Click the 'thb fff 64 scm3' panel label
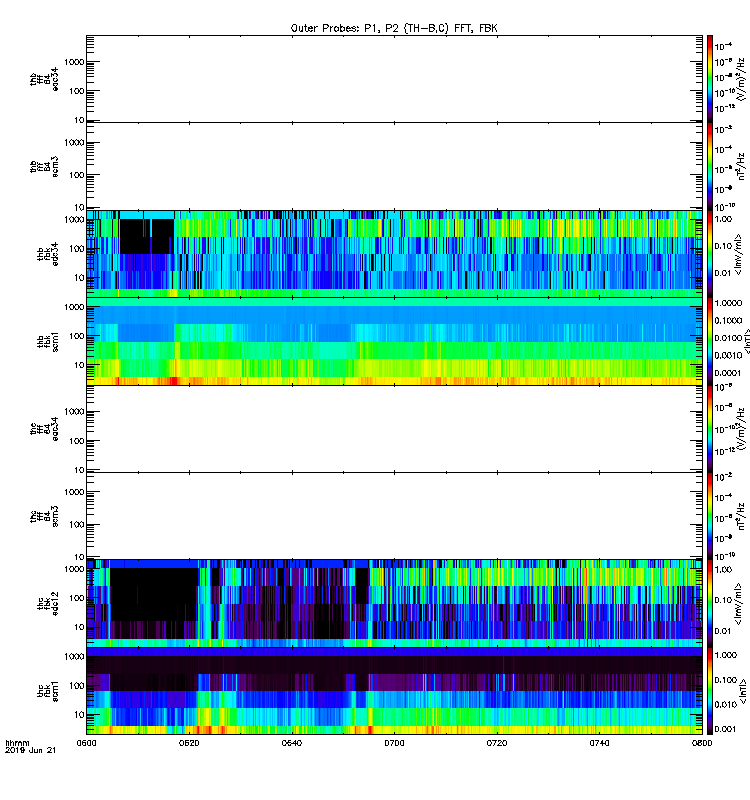 tap(44, 167)
